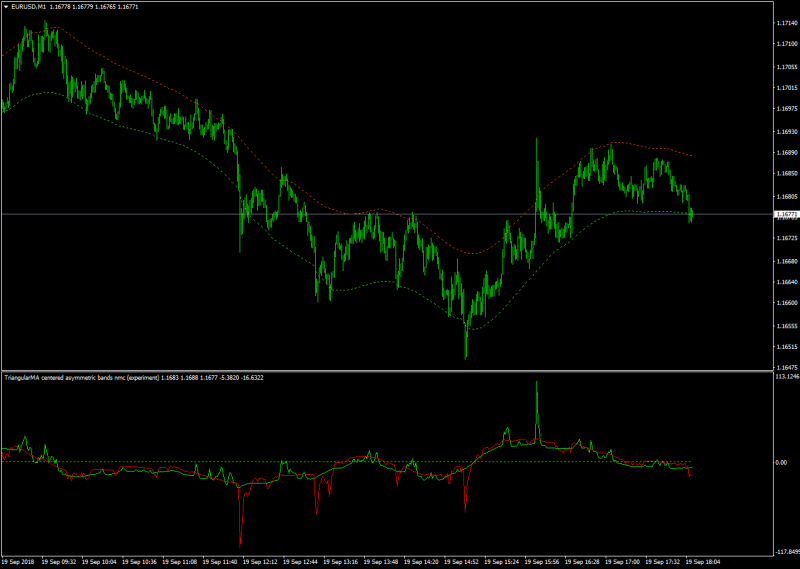Click the 19 Sep 18:04 time label
Screen dimensions: 800x569
pyautogui.click(x=703, y=562)
